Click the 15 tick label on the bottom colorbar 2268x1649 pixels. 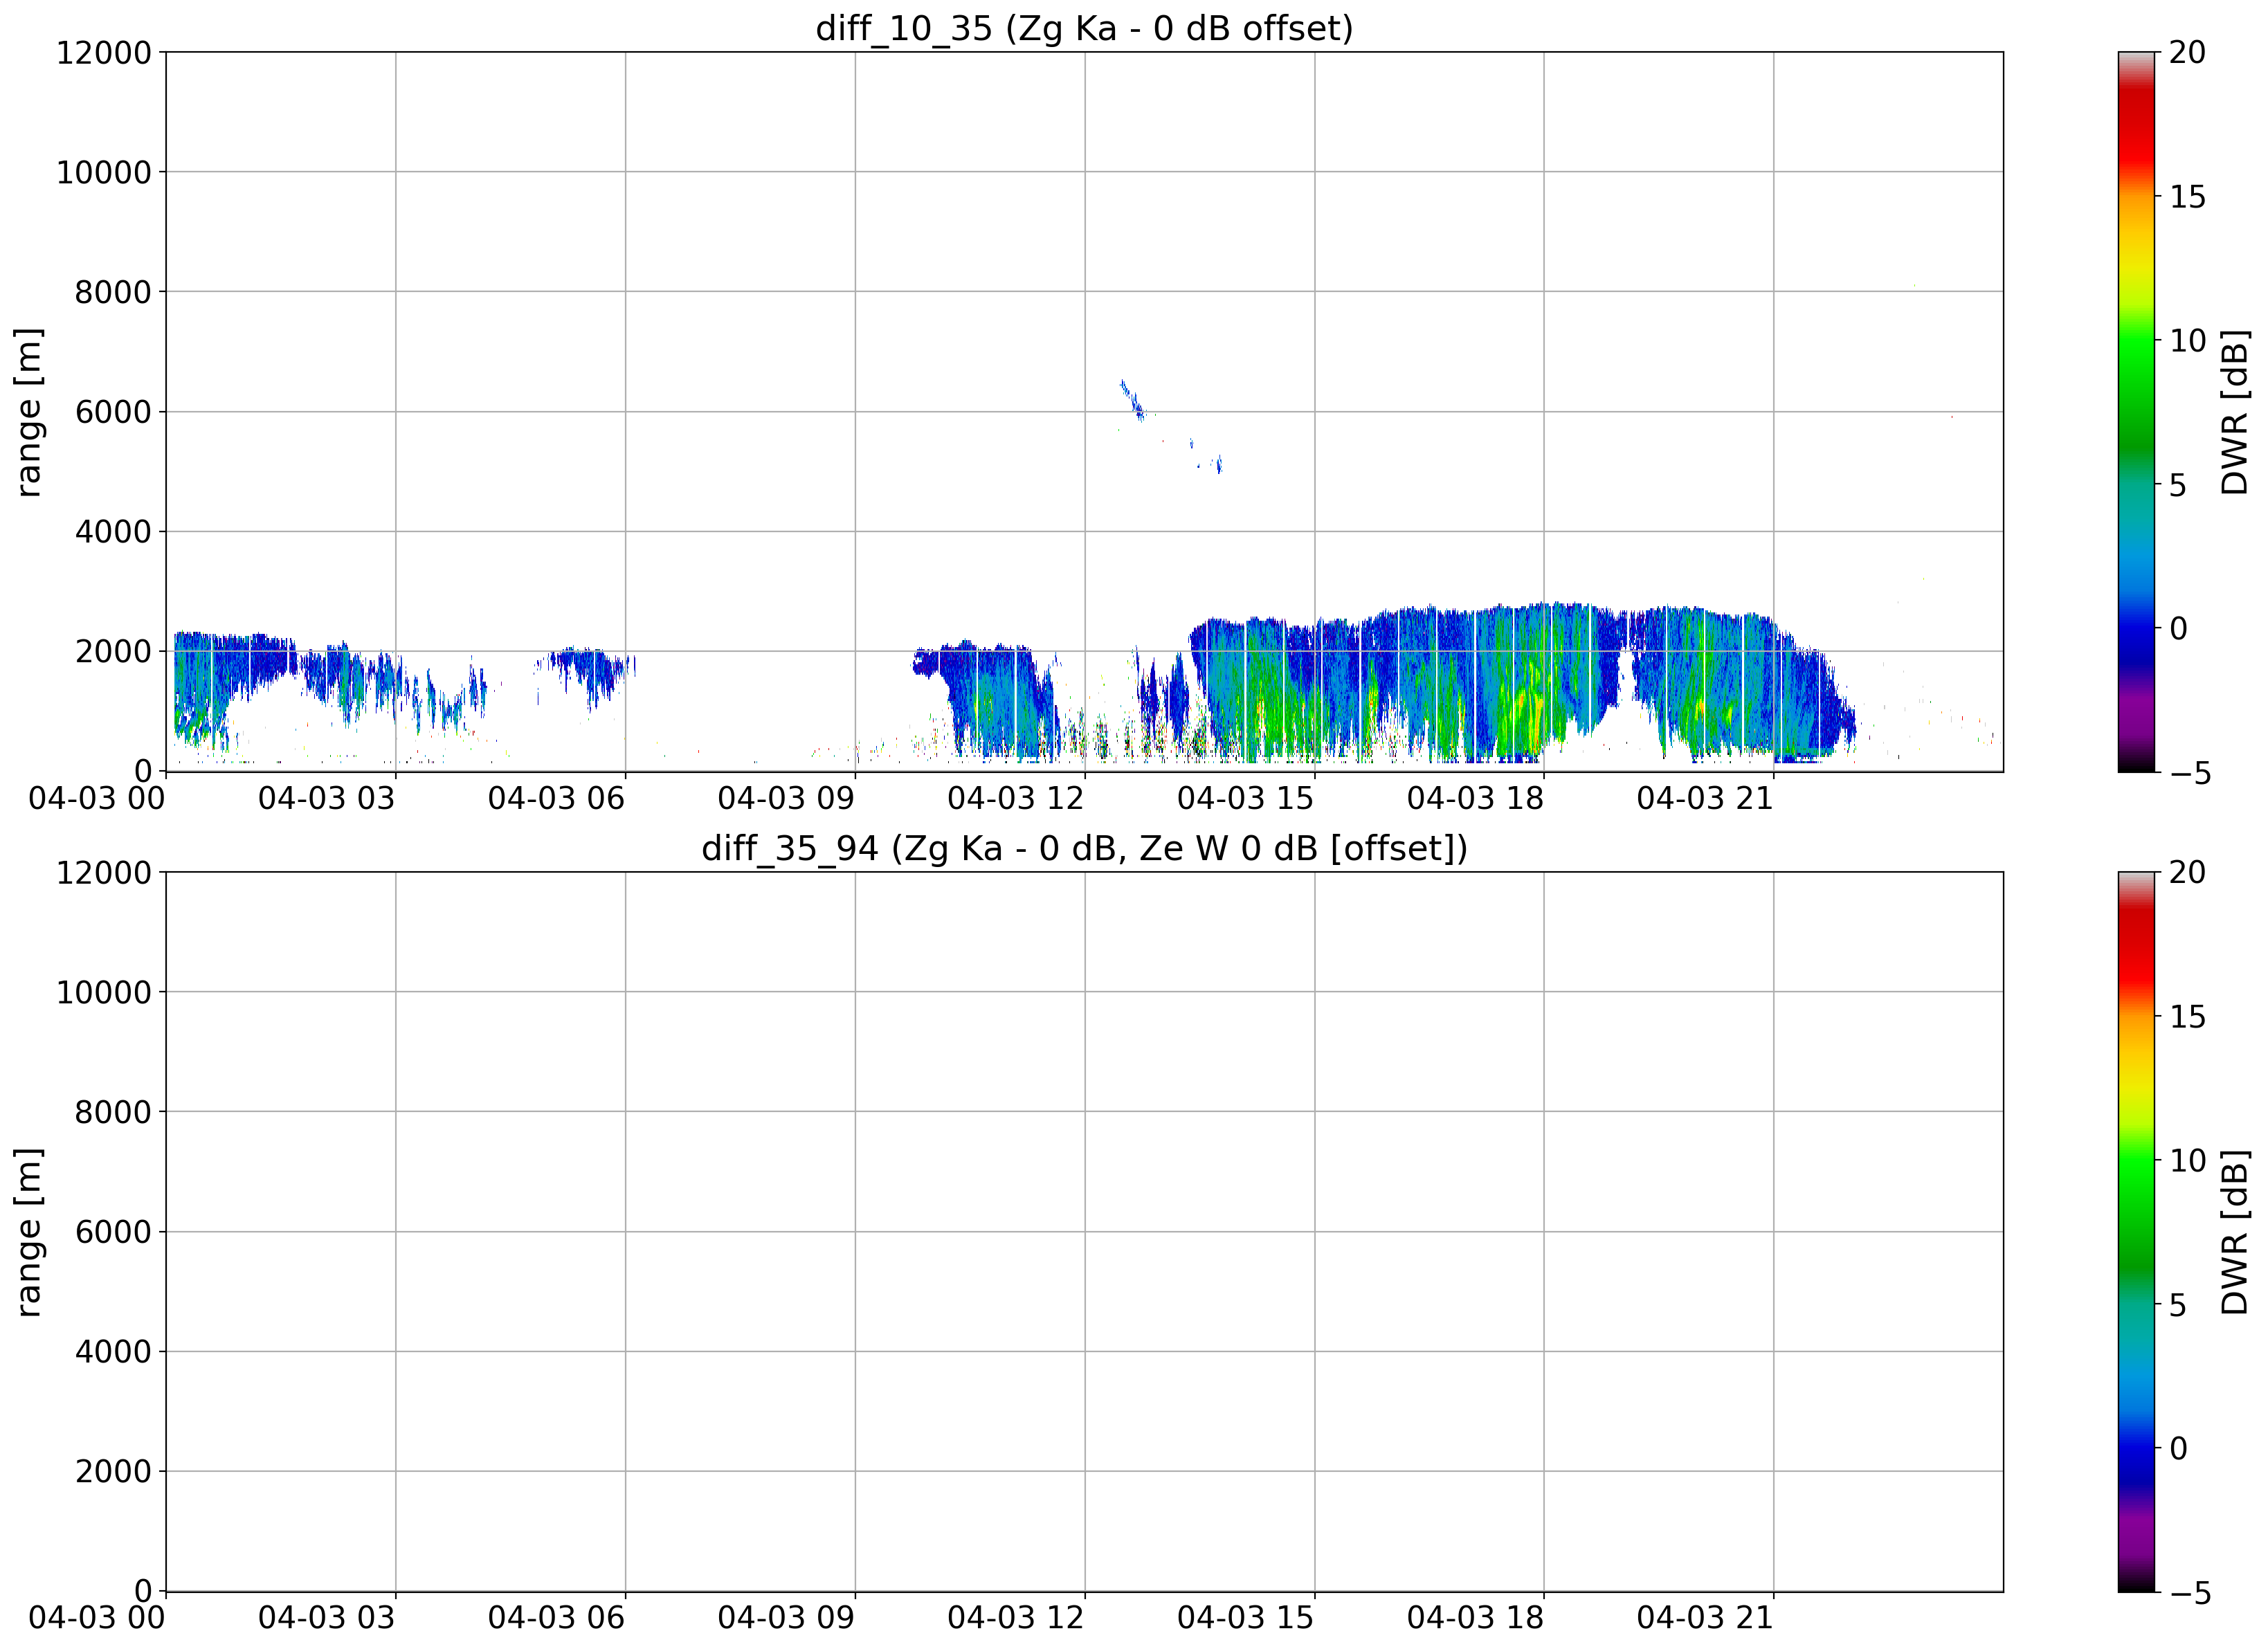pos(2188,1017)
